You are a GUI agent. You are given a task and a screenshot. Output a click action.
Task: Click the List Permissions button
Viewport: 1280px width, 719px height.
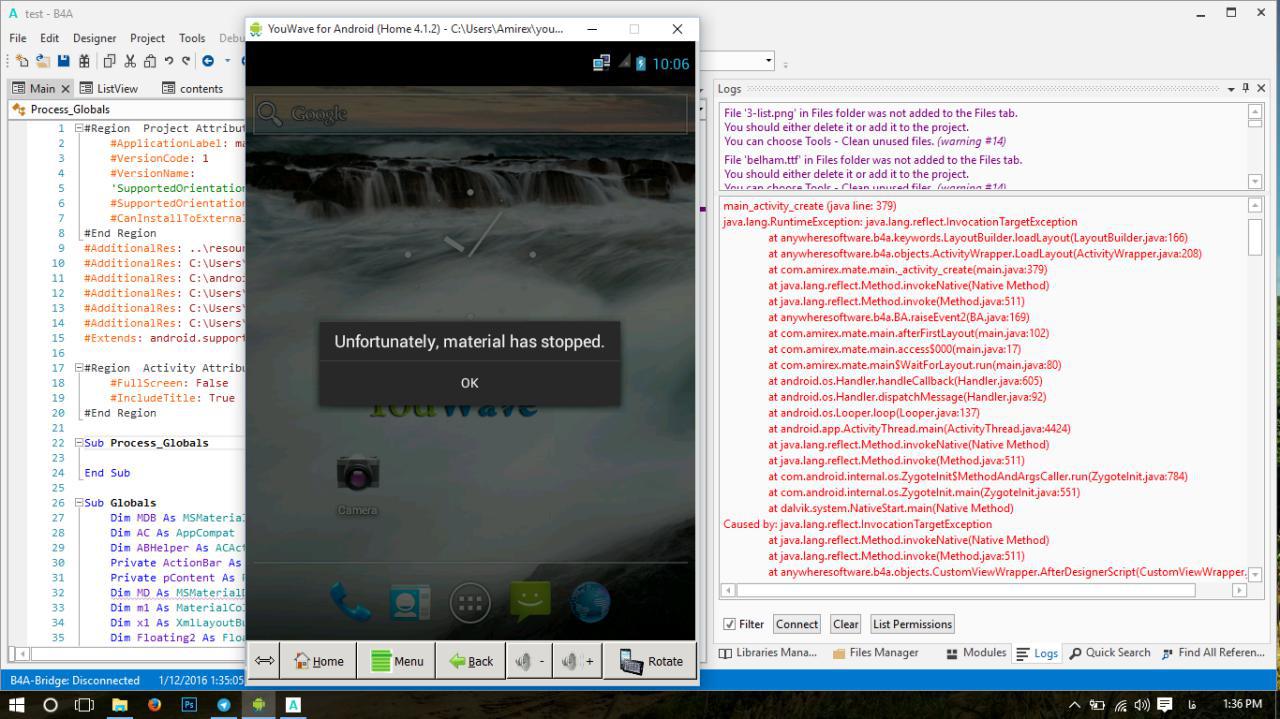[x=911, y=624]
